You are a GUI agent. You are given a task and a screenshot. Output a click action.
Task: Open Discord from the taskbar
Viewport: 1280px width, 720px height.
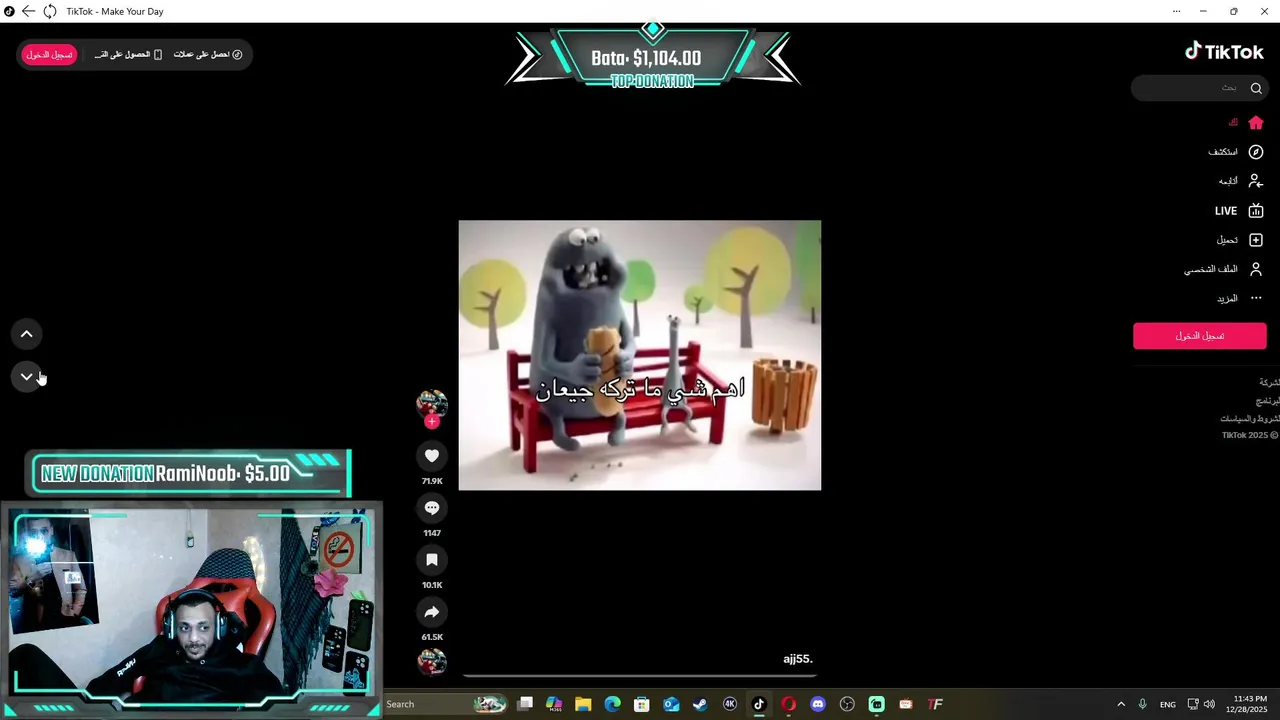tap(818, 704)
